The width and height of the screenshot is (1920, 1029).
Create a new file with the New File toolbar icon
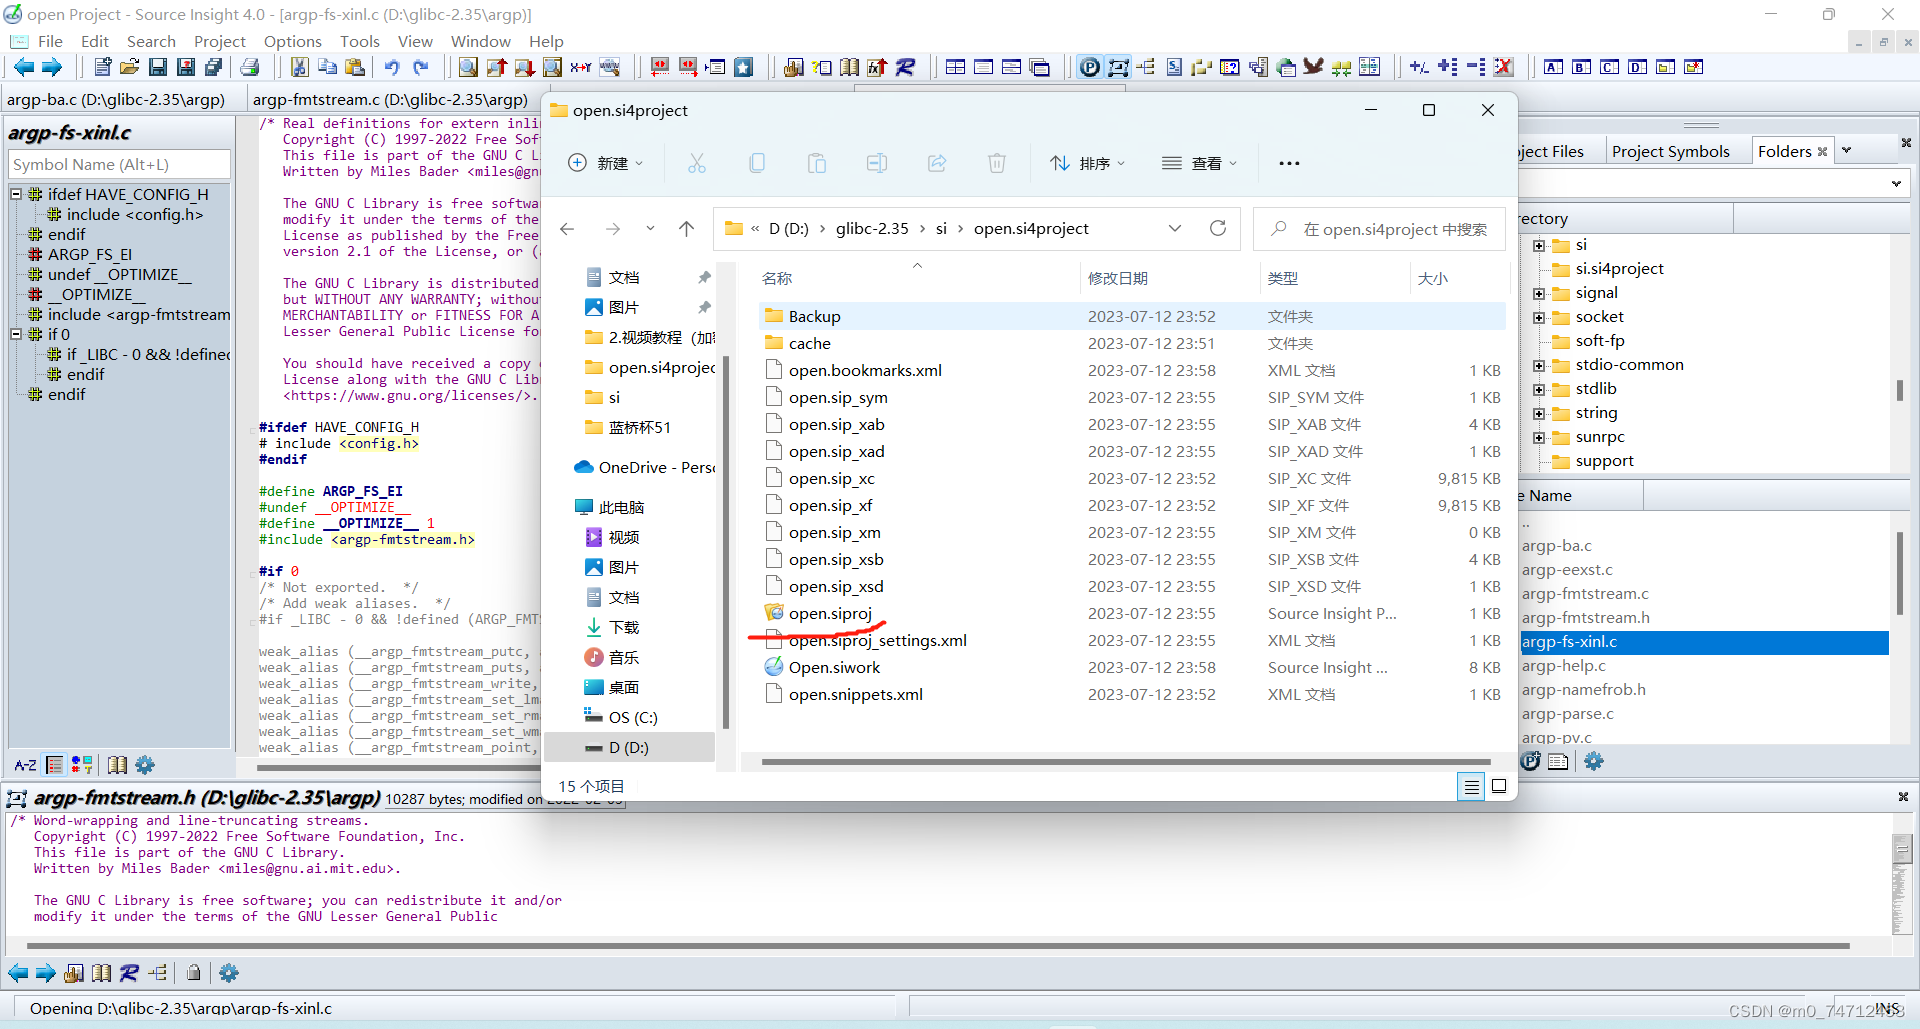click(102, 67)
